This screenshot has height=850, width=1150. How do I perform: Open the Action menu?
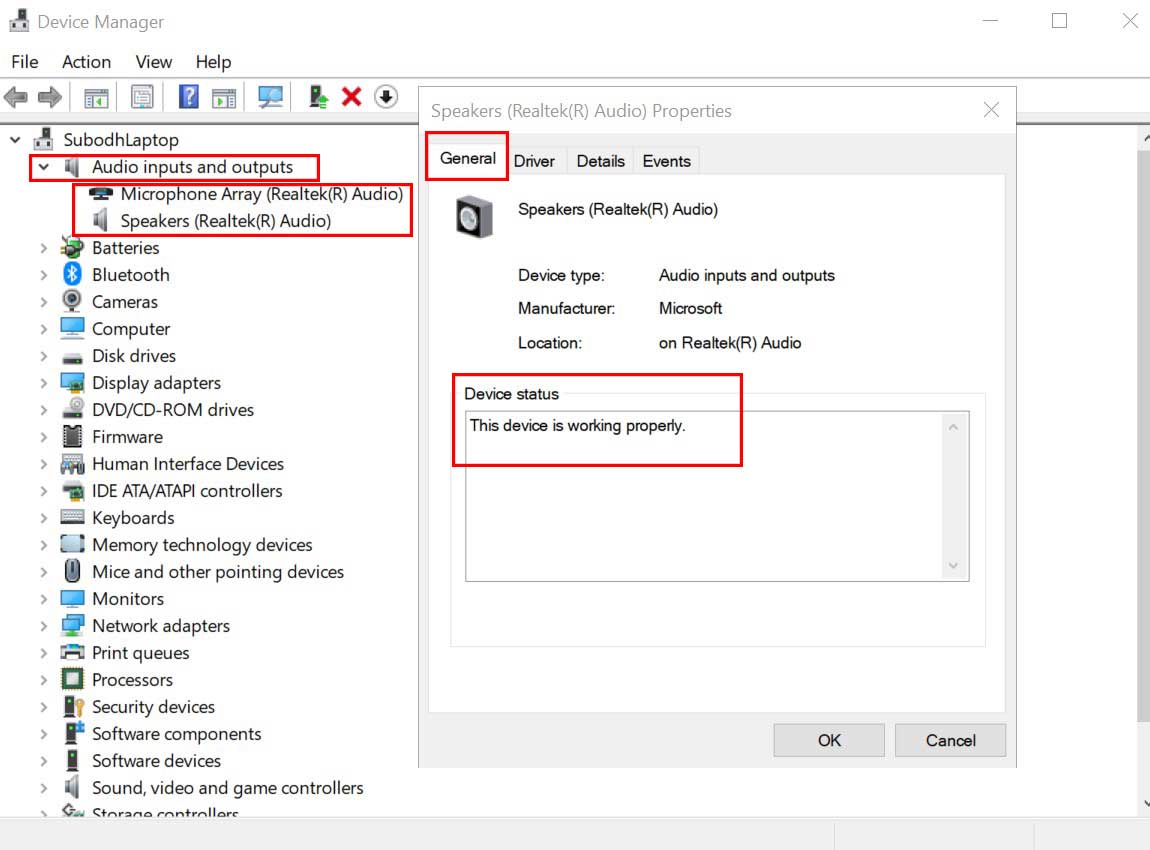point(86,61)
